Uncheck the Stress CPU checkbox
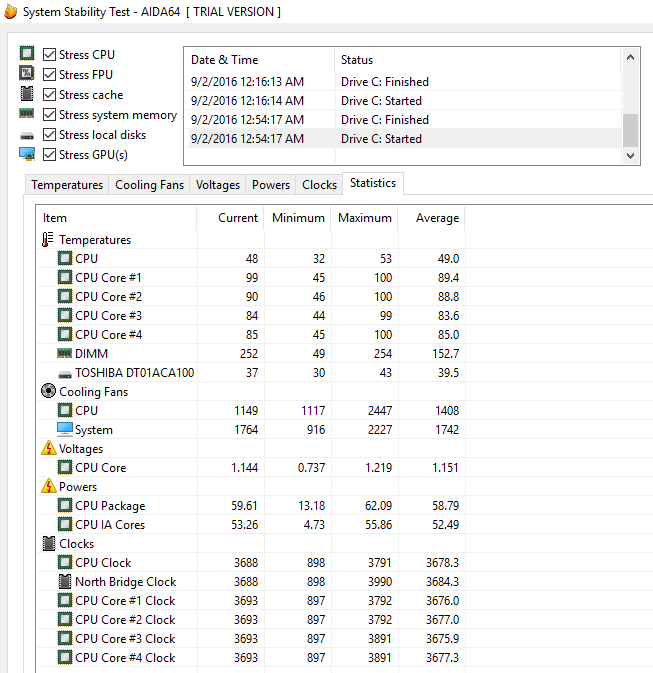 coord(49,55)
